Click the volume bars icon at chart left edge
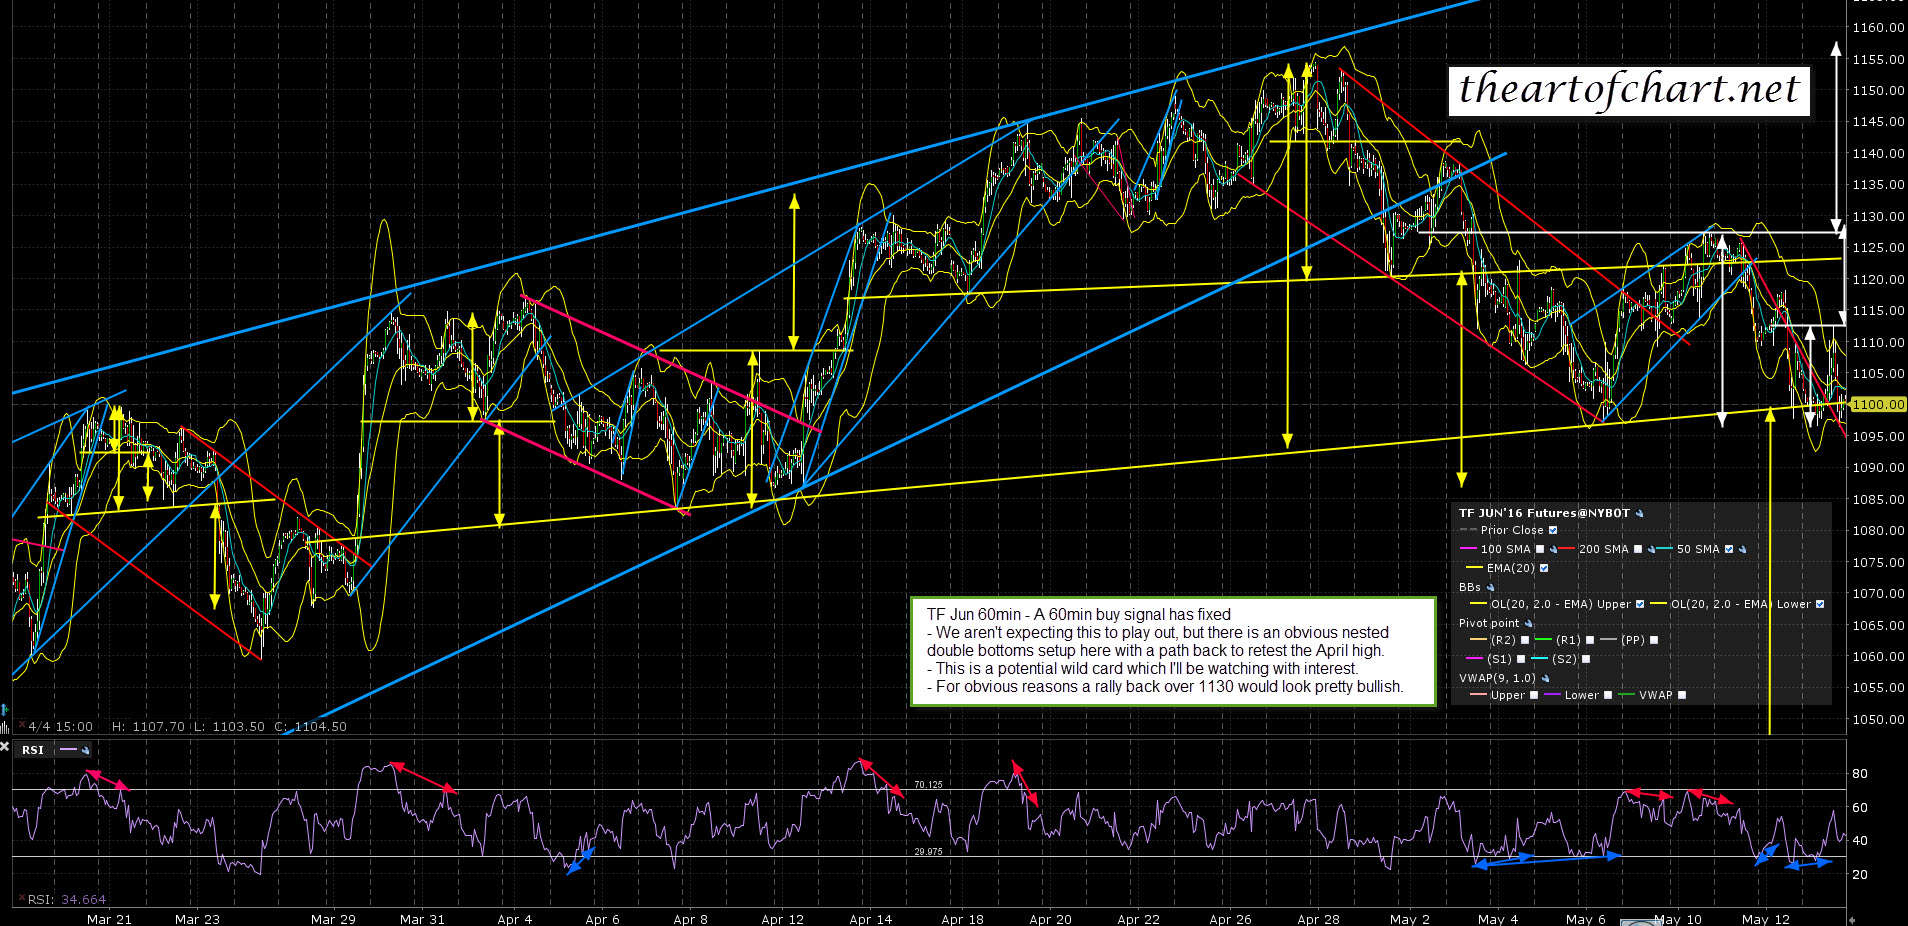 5,726
